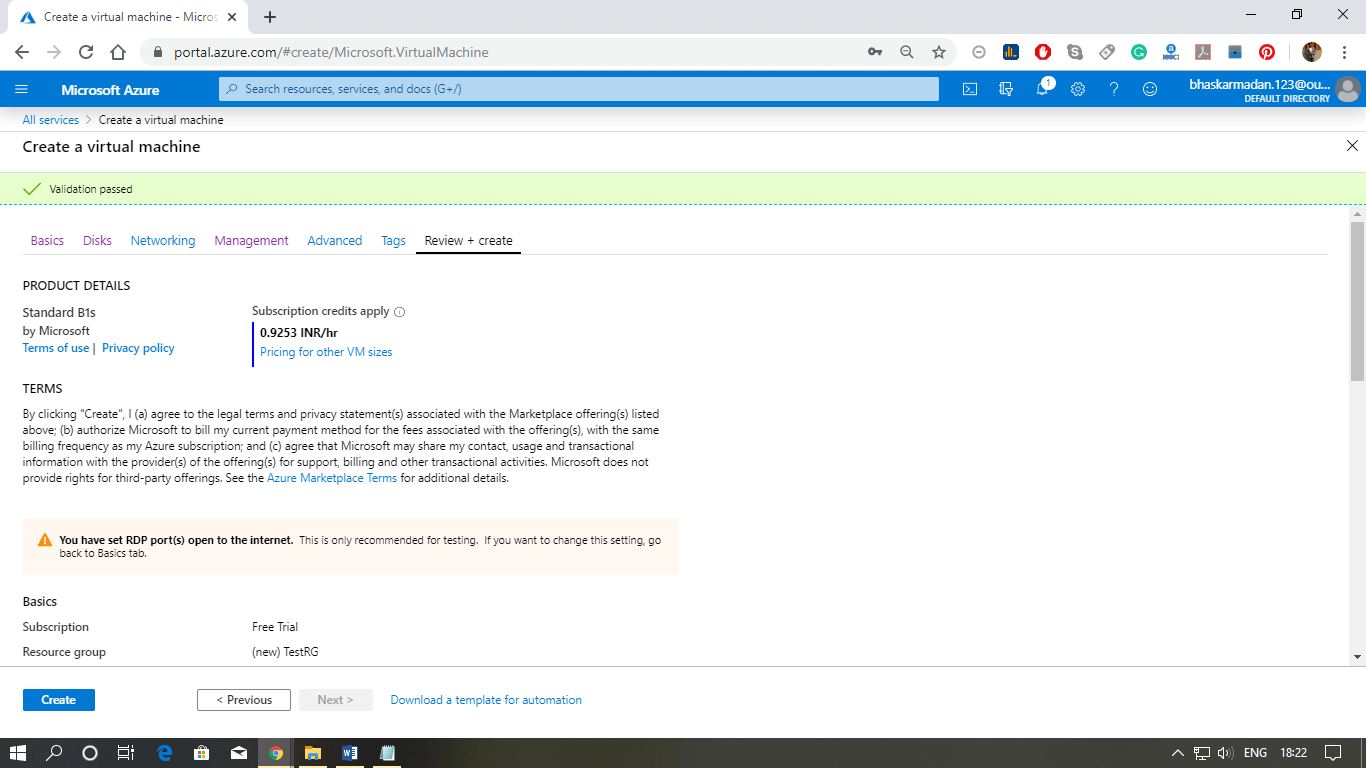The width and height of the screenshot is (1366, 768).
Task: Open portal settings gear
Action: point(1078,89)
